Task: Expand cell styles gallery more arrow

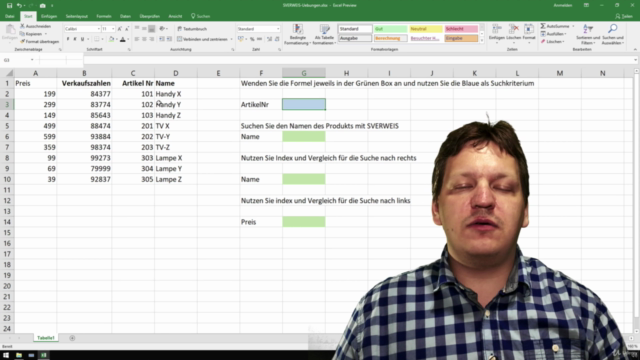Action: coord(482,40)
